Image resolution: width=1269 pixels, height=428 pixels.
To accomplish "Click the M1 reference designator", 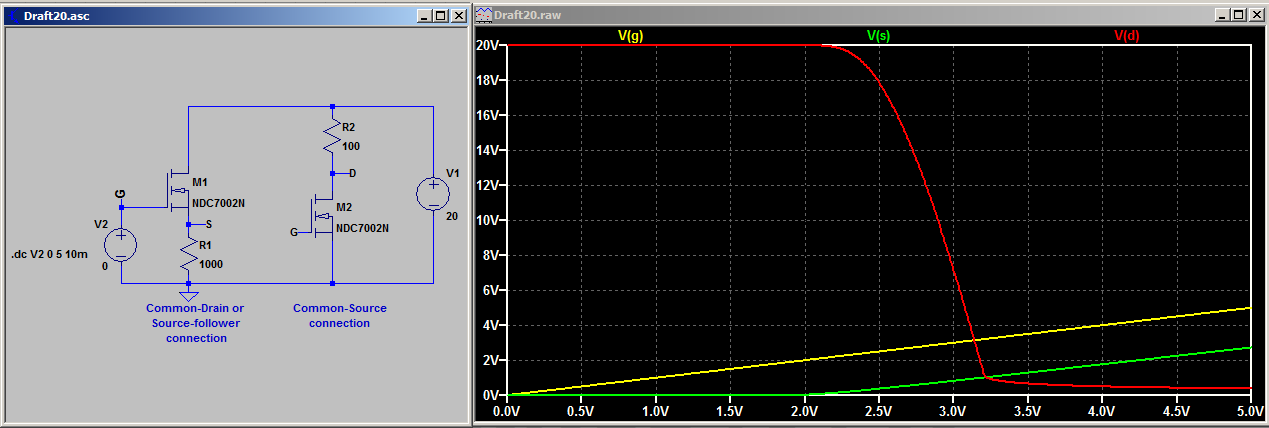I will [x=200, y=182].
